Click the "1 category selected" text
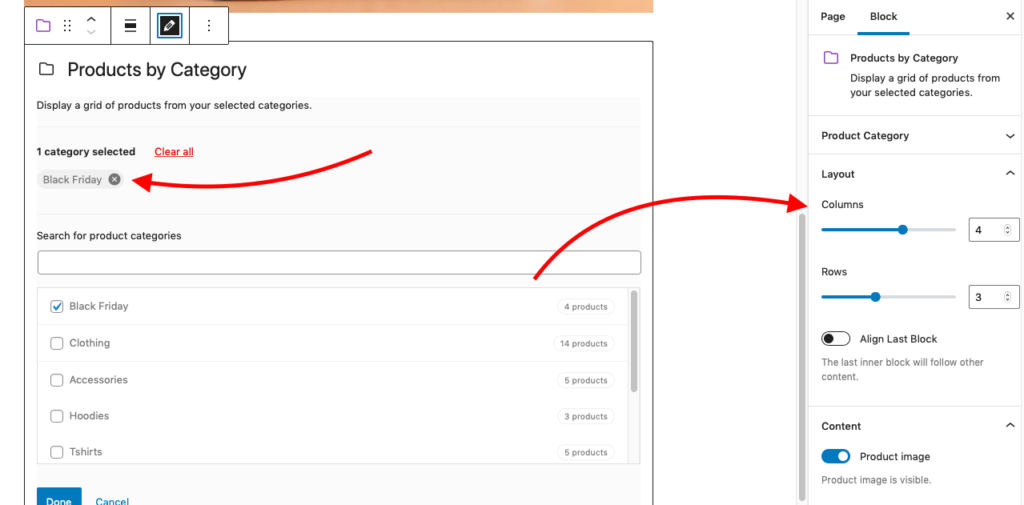The width and height of the screenshot is (1024, 505). point(86,152)
